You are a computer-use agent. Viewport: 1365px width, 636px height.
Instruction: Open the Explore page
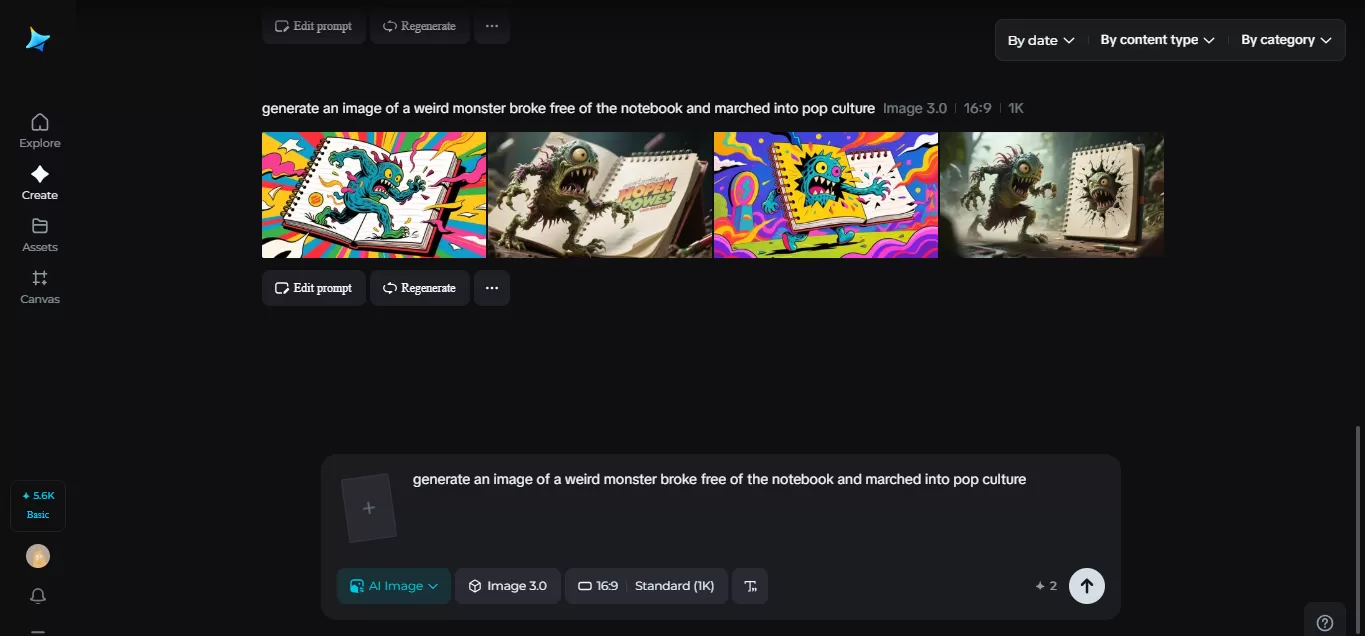click(40, 131)
